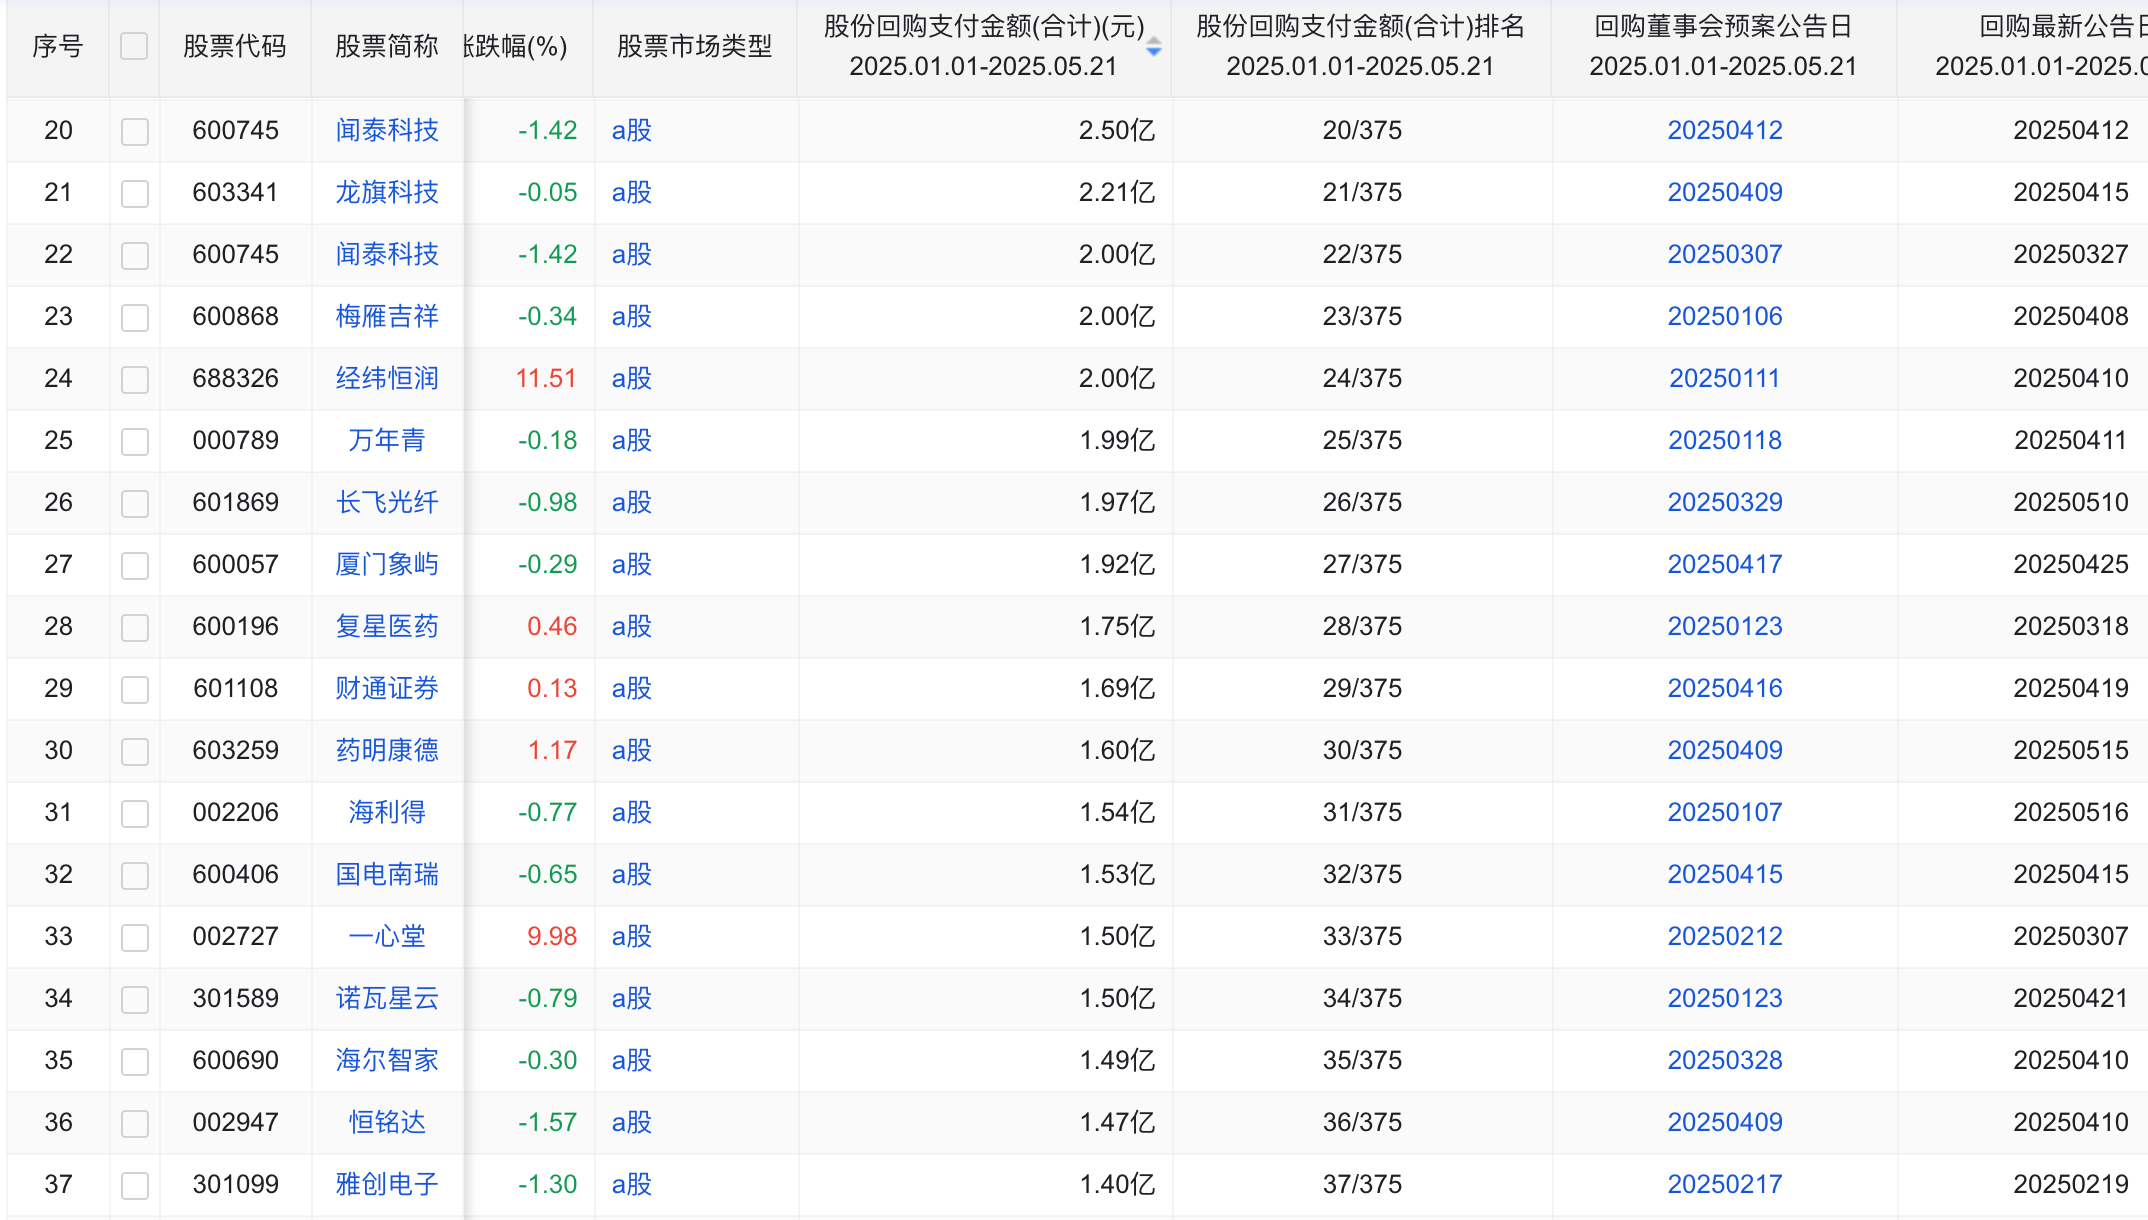Open the 20250328 announcement date link
Viewport: 2148px width, 1220px height.
1725,1060
